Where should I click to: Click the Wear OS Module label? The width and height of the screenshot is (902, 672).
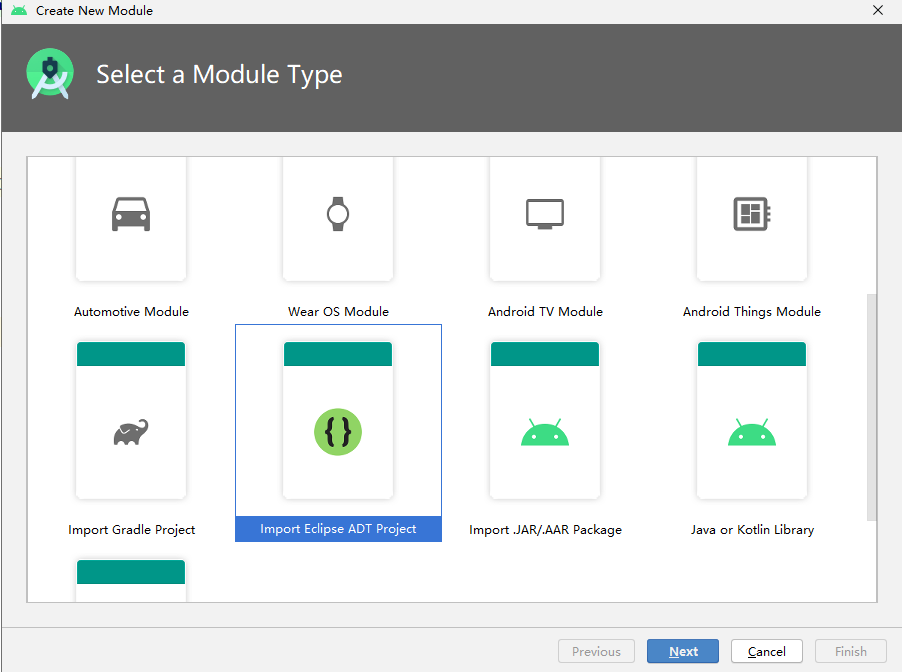pos(338,311)
